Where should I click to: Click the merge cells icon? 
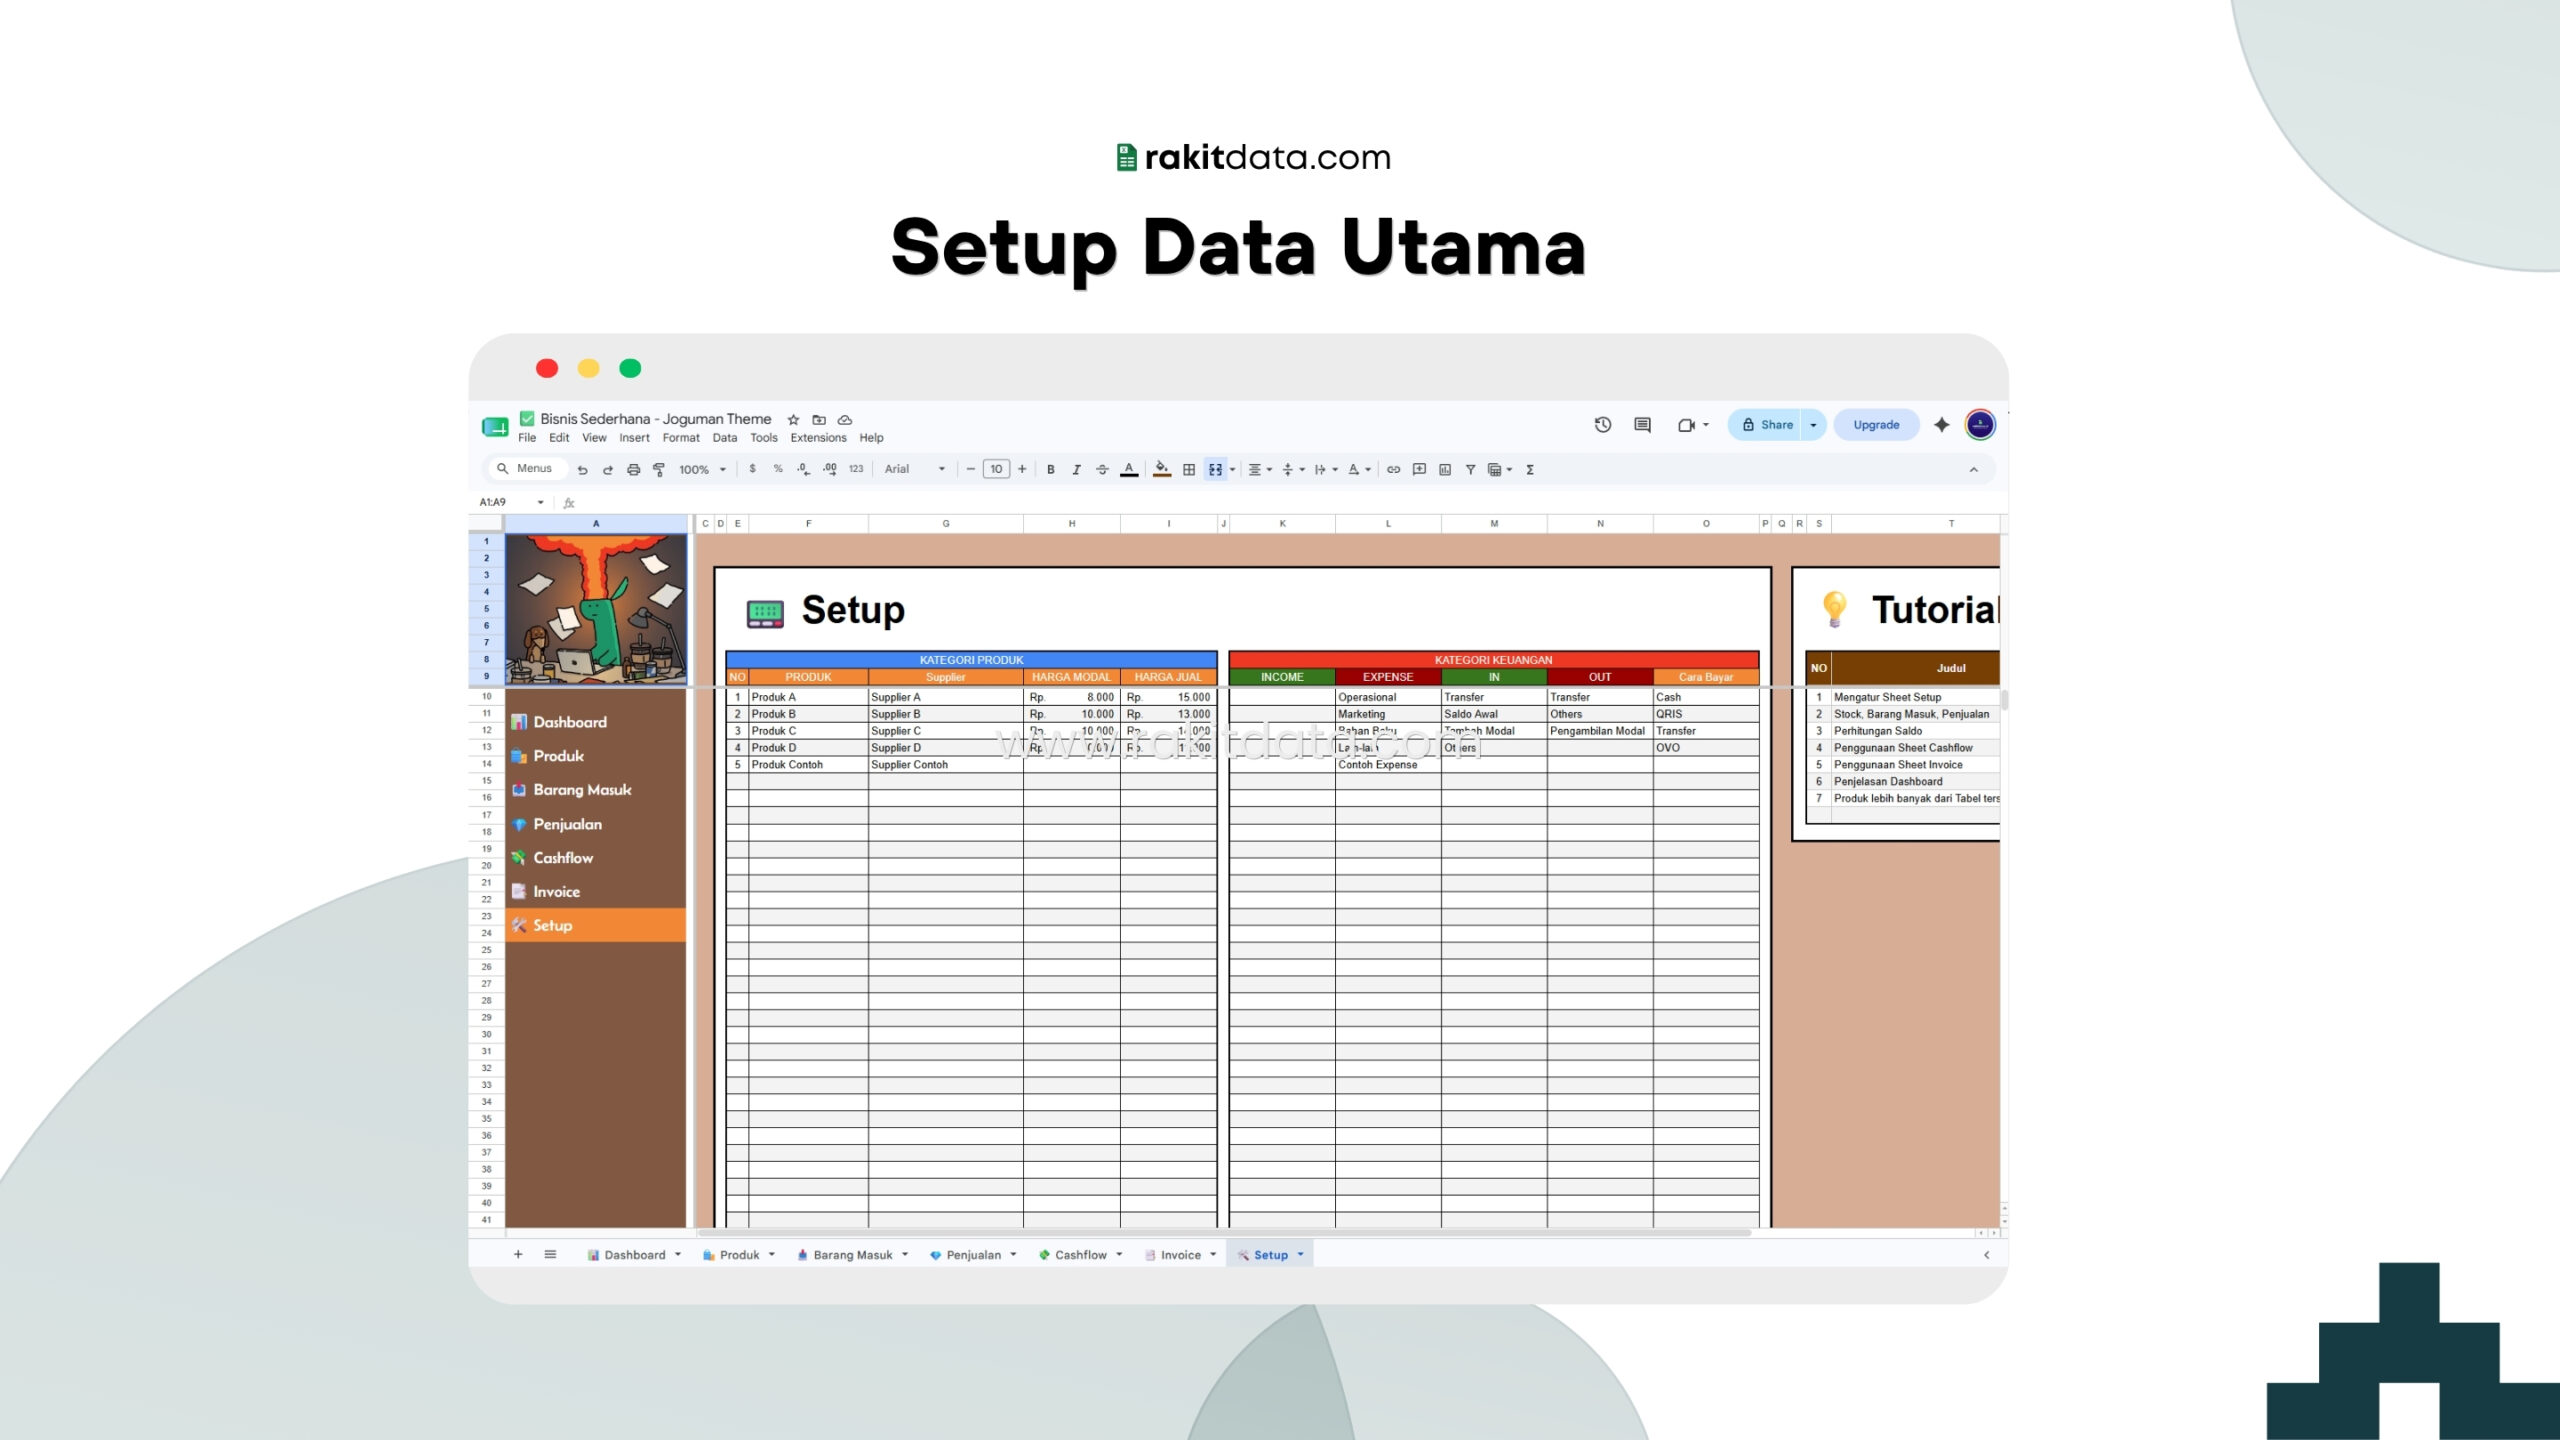pyautogui.click(x=1215, y=469)
